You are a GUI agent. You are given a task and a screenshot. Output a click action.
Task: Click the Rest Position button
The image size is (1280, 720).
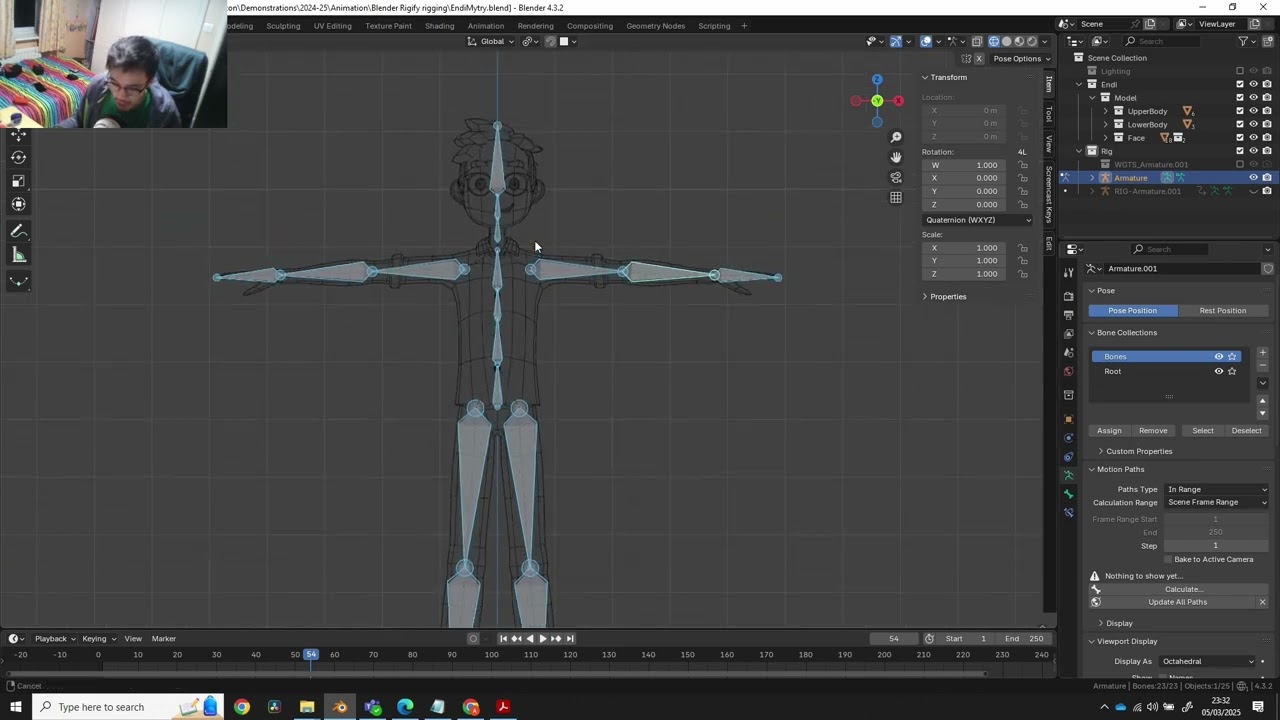click(1223, 311)
